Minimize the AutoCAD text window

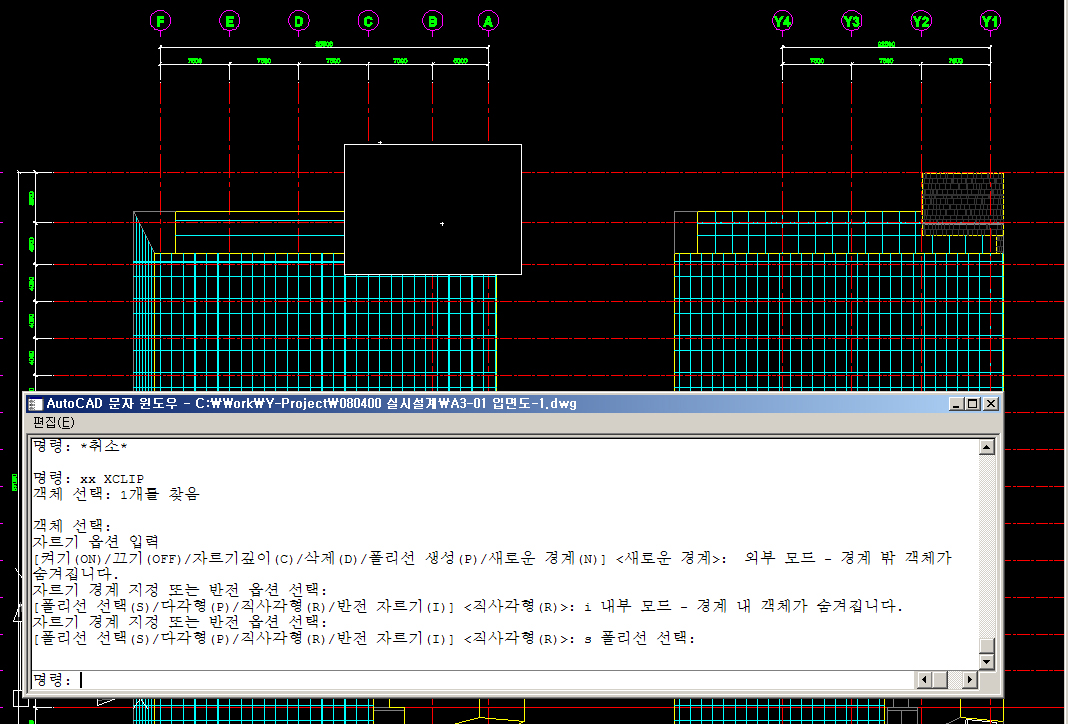coord(958,404)
